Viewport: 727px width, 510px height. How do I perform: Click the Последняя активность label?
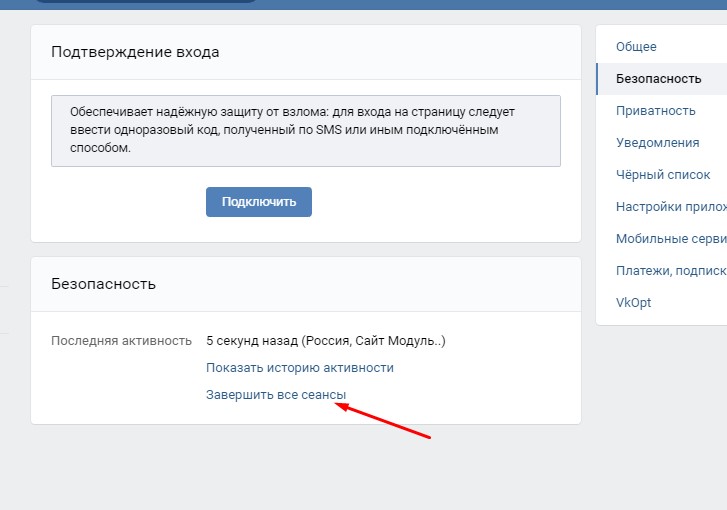pos(121,341)
